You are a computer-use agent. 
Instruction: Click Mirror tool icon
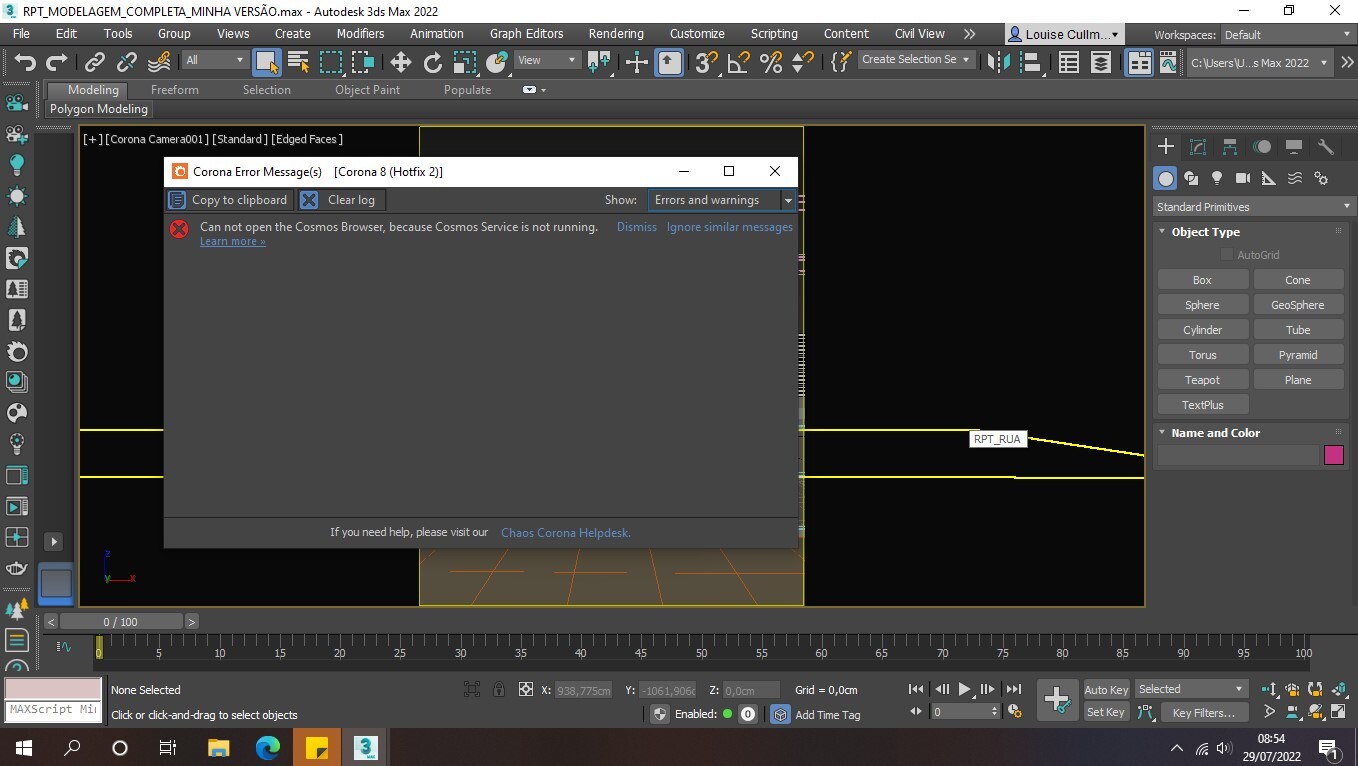[998, 62]
